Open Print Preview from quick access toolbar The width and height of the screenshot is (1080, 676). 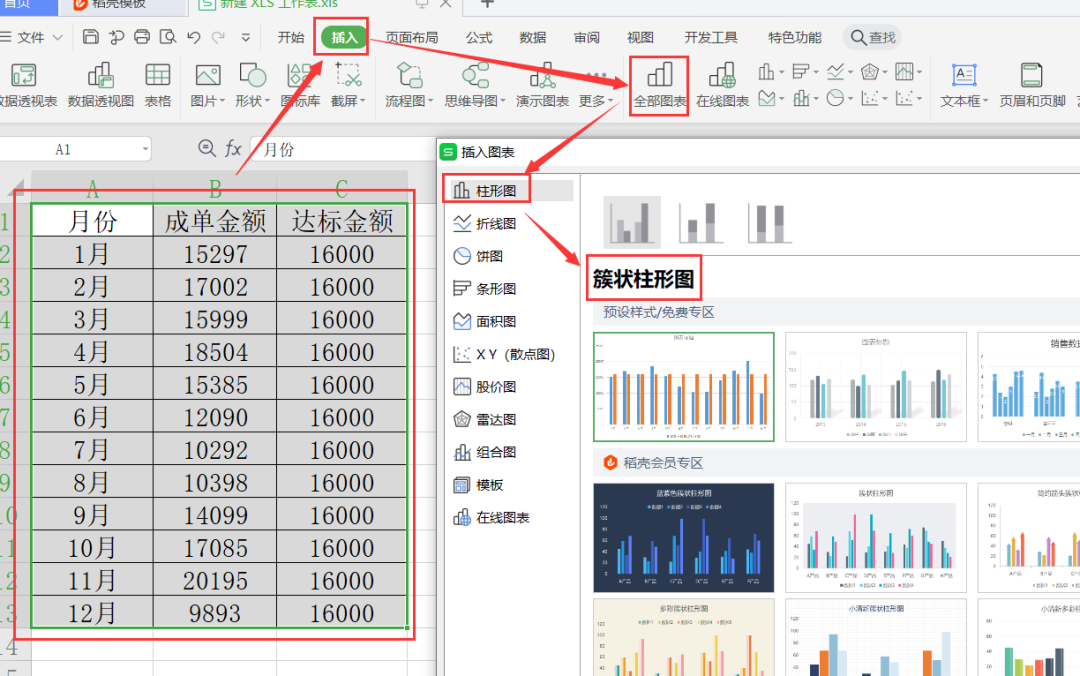[167, 37]
